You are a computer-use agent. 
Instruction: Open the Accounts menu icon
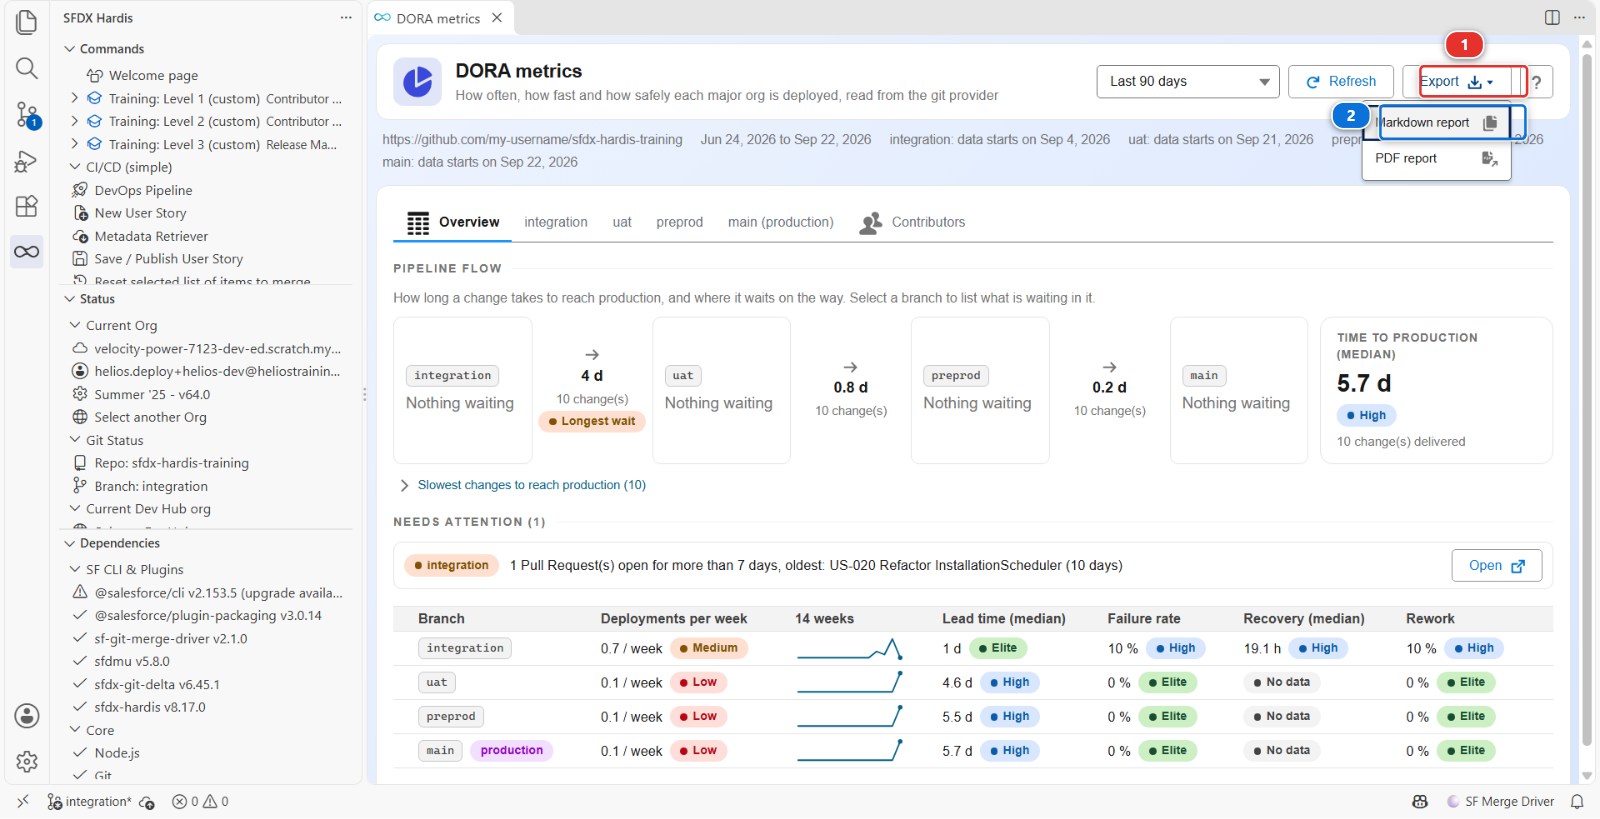coord(27,716)
